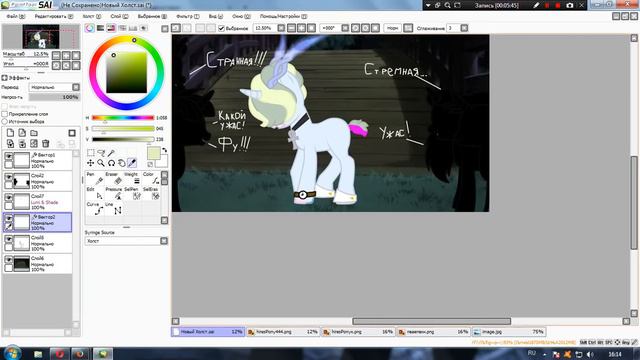Switch to the Новый Холст.sai tab
This screenshot has width=640, height=360.
208,332
